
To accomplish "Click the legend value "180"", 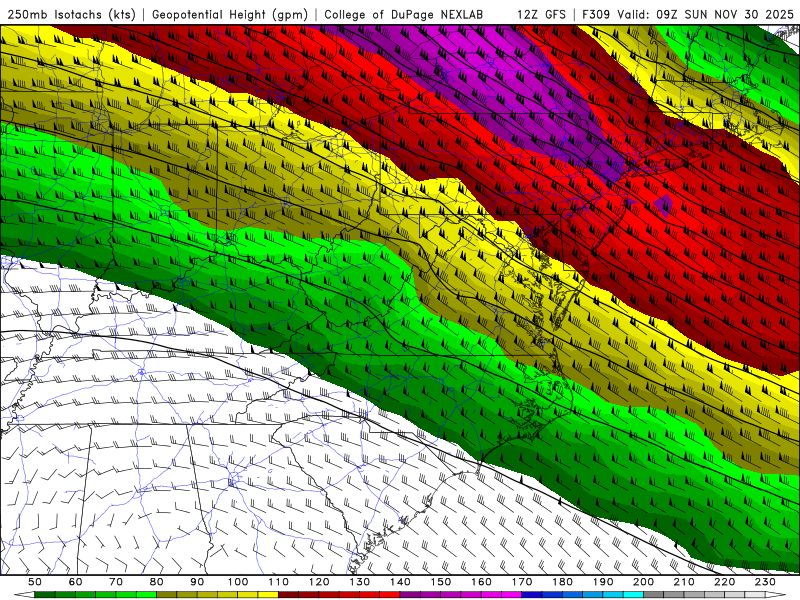I will click(562, 582).
